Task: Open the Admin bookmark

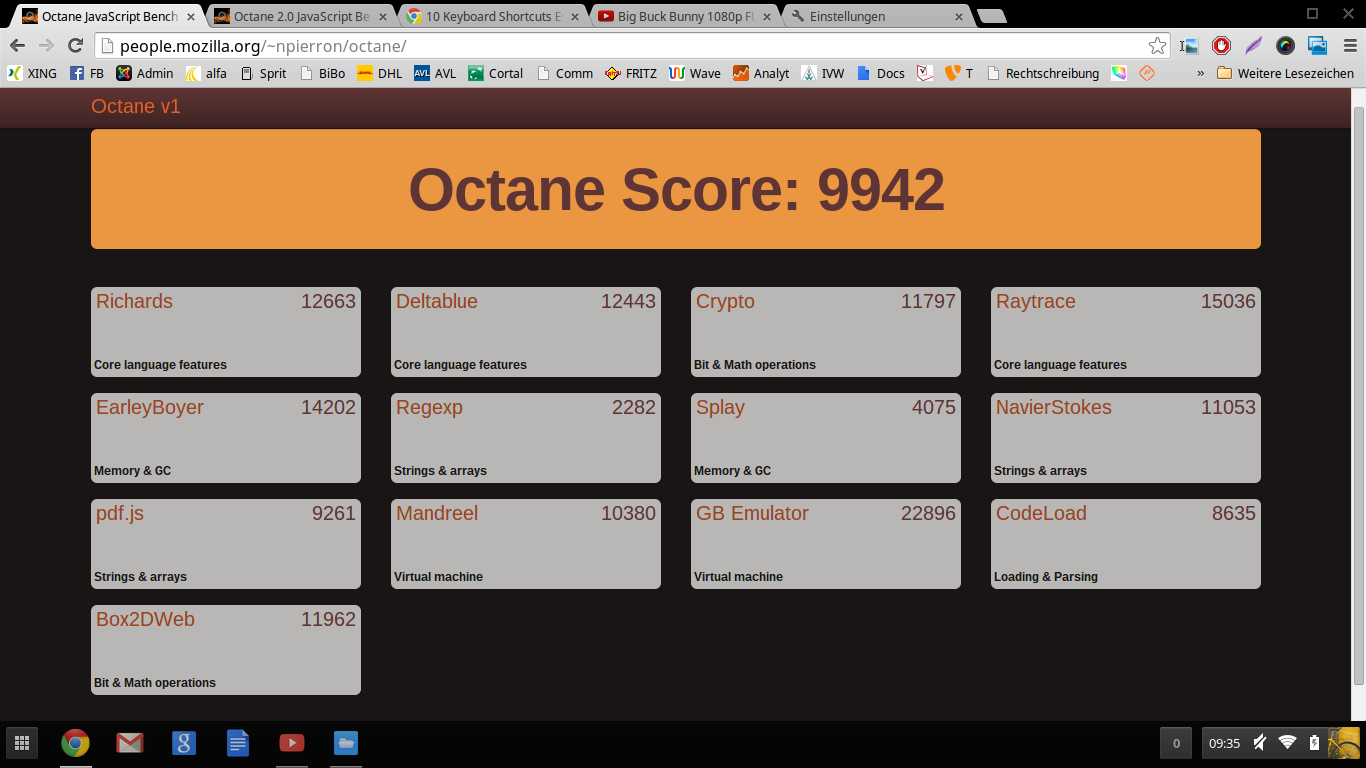Action: point(145,73)
